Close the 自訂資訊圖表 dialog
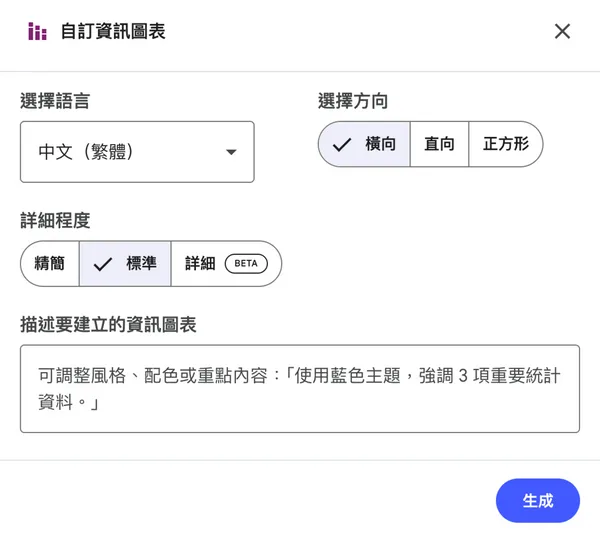Image resolution: width=600 pixels, height=534 pixels. click(x=562, y=31)
